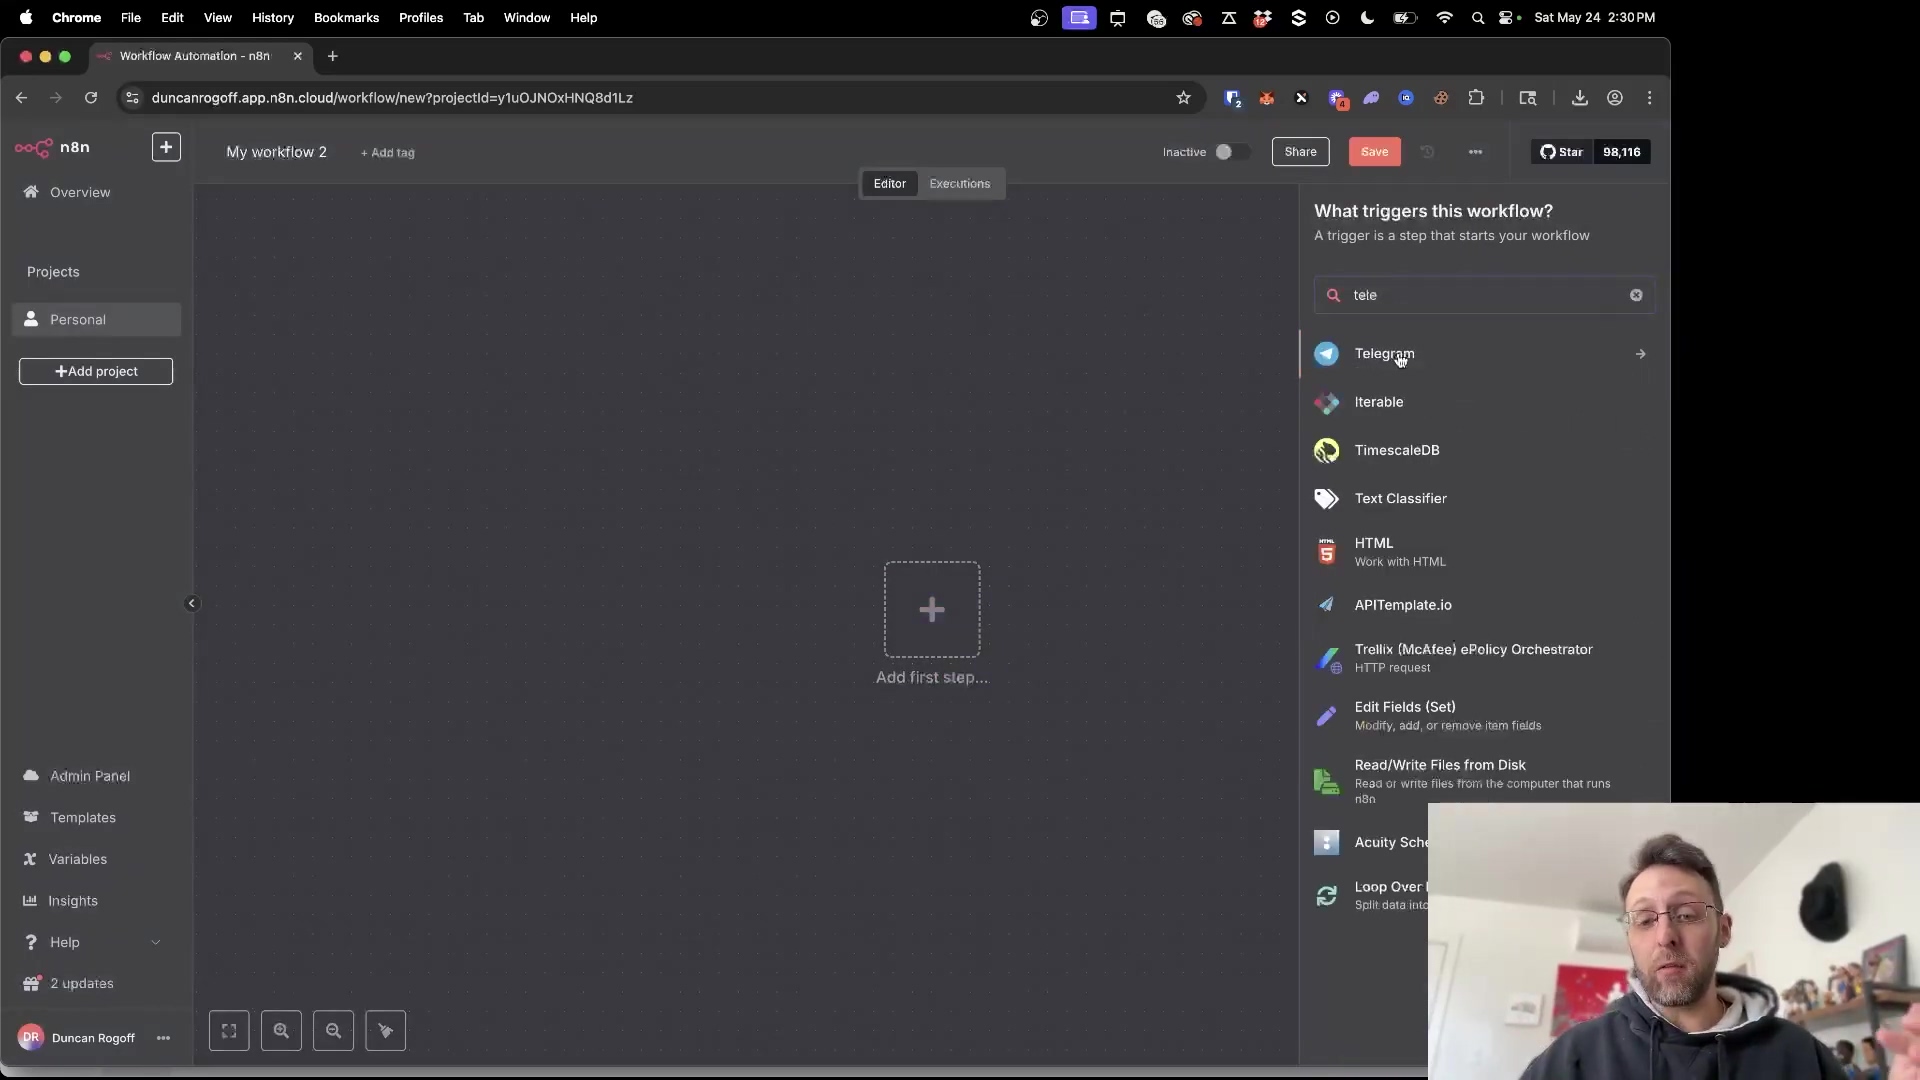Save the workflow

click(1374, 152)
